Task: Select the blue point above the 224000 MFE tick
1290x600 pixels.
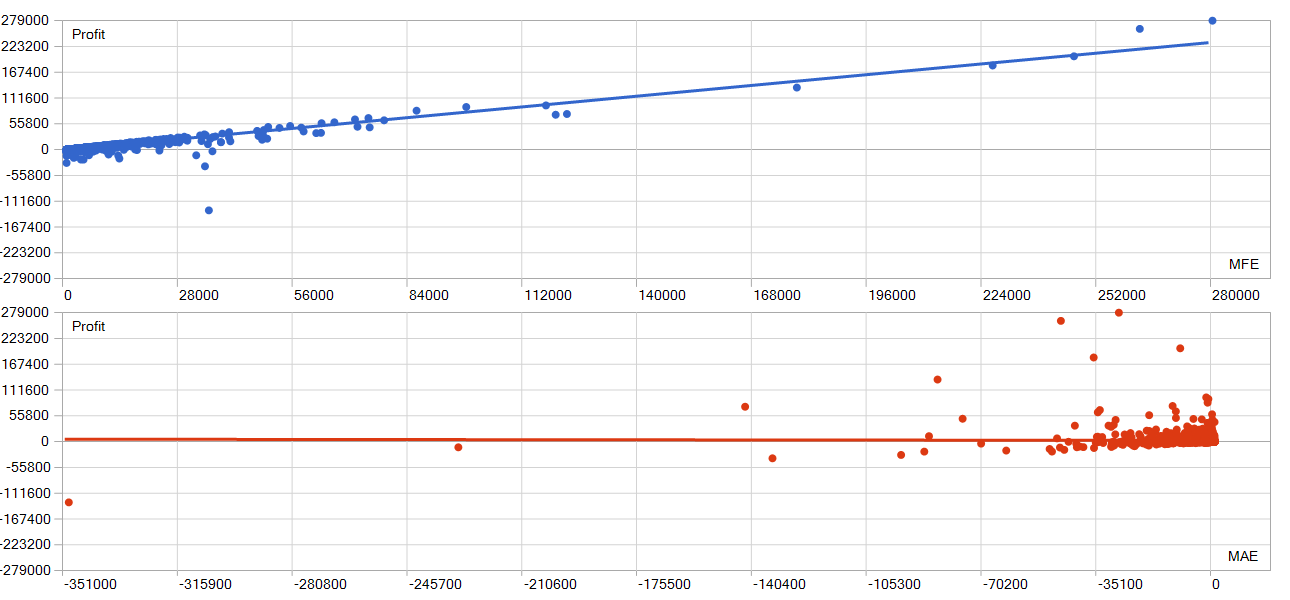Action: pos(992,65)
